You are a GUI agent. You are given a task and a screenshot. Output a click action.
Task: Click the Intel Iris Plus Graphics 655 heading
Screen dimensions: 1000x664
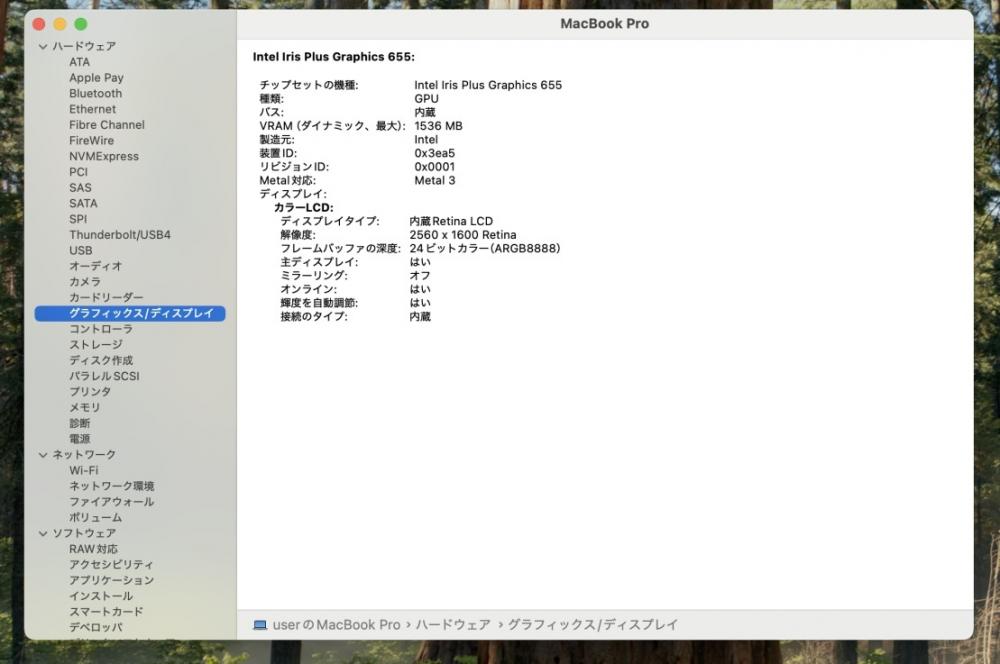[x=334, y=57]
